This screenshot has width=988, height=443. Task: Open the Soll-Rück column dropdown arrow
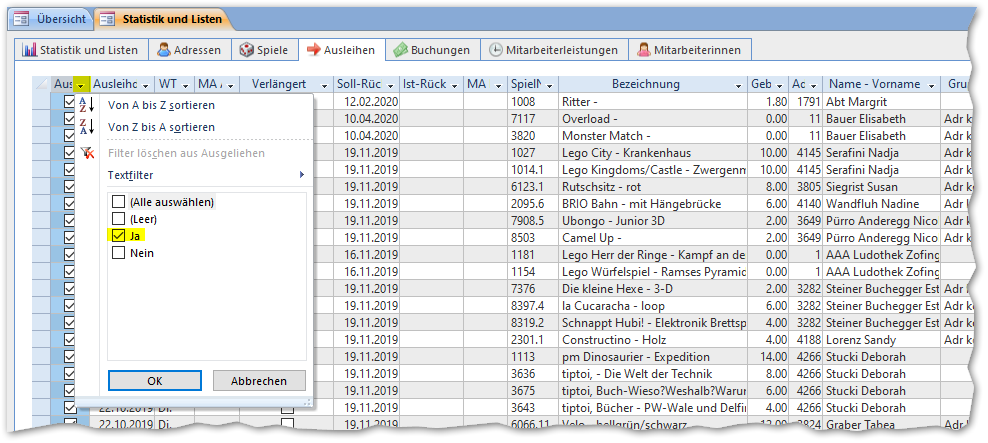(392, 84)
